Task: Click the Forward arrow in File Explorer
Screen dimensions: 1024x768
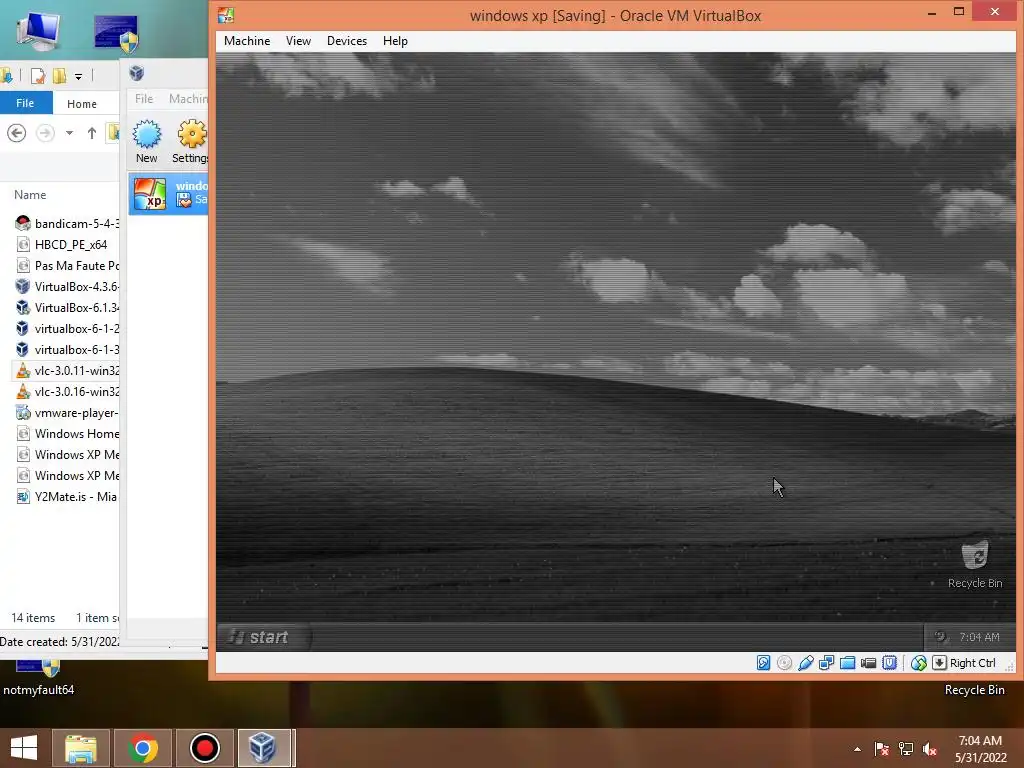Action: [x=45, y=133]
